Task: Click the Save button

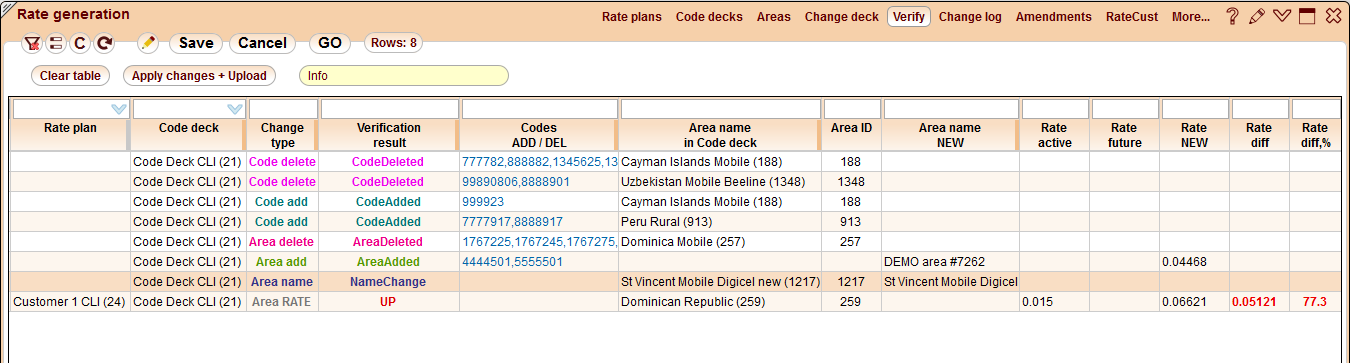Action: click(196, 43)
